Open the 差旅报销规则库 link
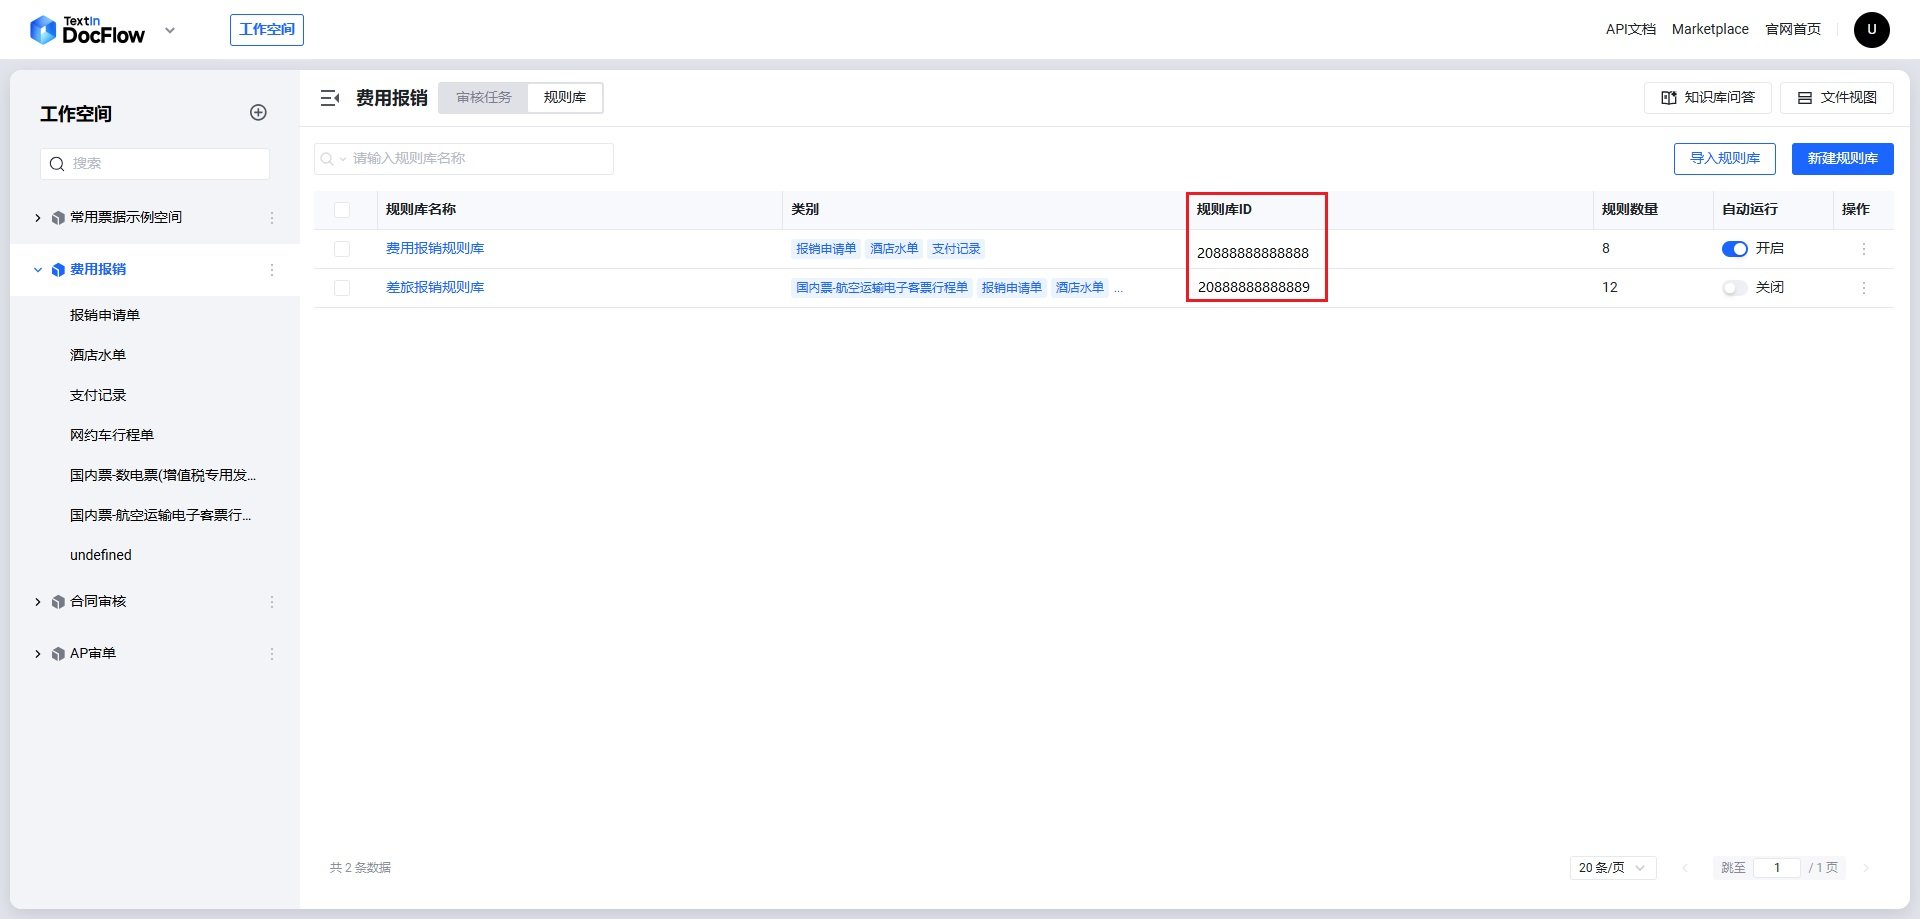Viewport: 1920px width, 919px height. click(x=435, y=287)
